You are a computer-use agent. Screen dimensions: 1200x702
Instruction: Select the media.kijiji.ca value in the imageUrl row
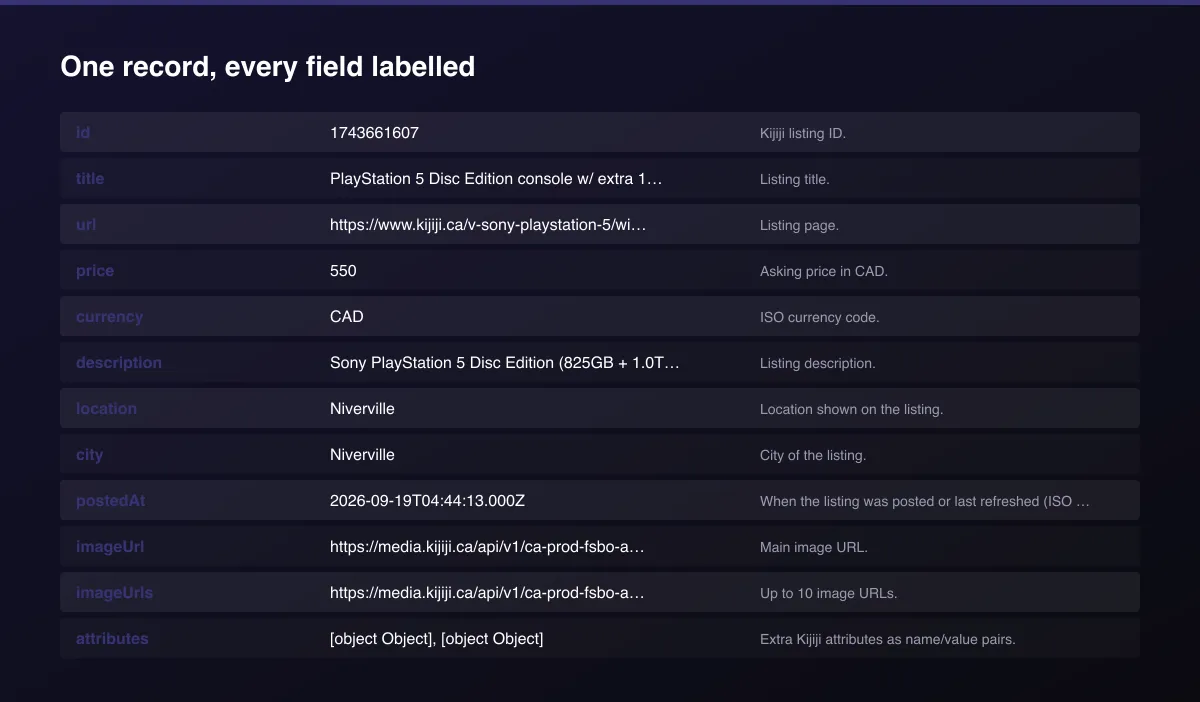pos(487,546)
